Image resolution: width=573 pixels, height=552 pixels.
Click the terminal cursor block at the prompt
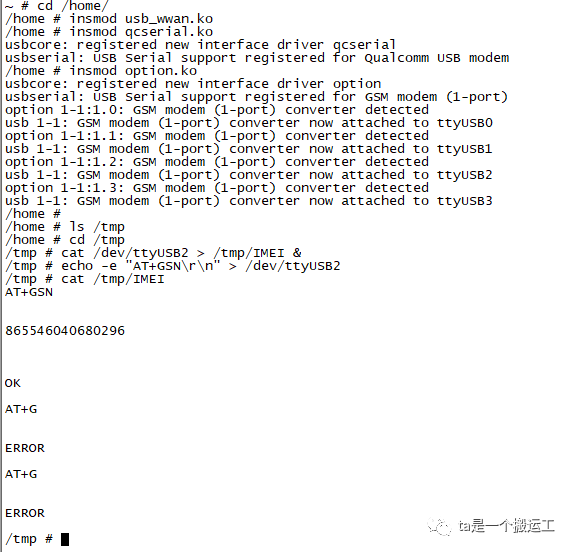[x=65, y=539]
